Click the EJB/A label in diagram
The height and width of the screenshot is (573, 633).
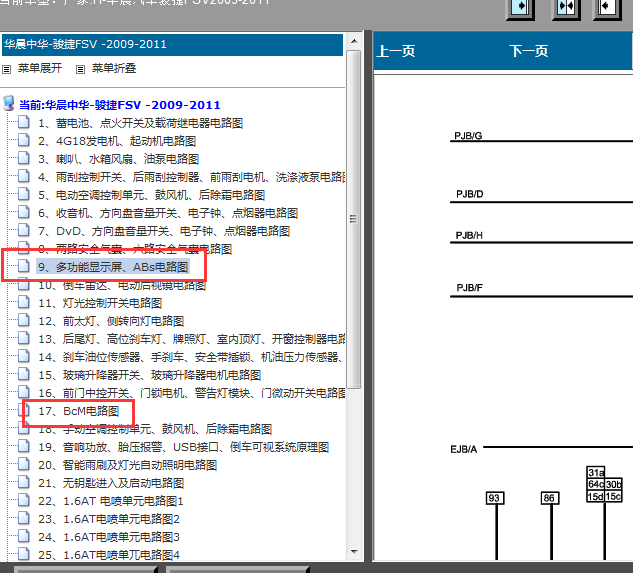pos(463,449)
